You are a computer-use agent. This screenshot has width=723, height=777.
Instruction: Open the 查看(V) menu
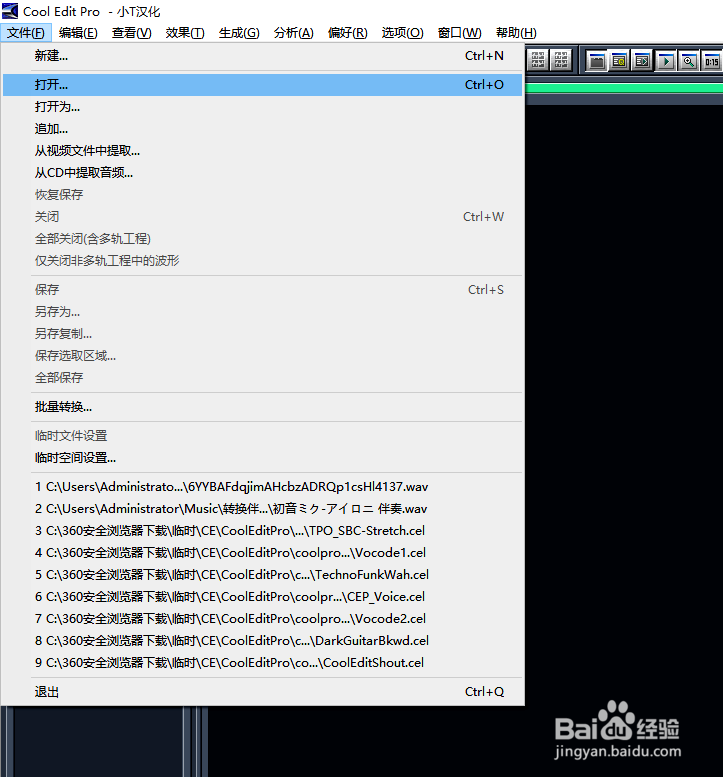coord(131,33)
